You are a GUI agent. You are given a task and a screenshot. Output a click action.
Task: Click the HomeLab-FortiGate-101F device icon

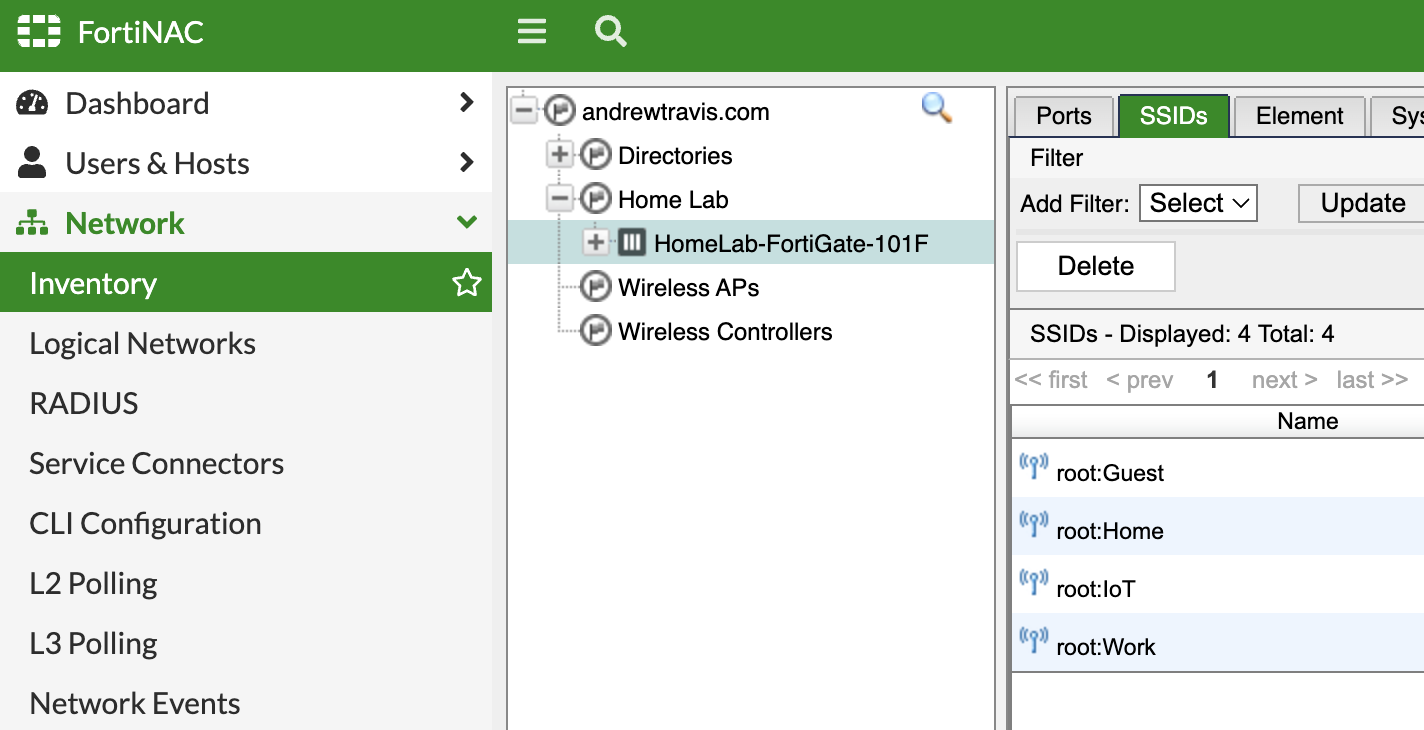[632, 243]
